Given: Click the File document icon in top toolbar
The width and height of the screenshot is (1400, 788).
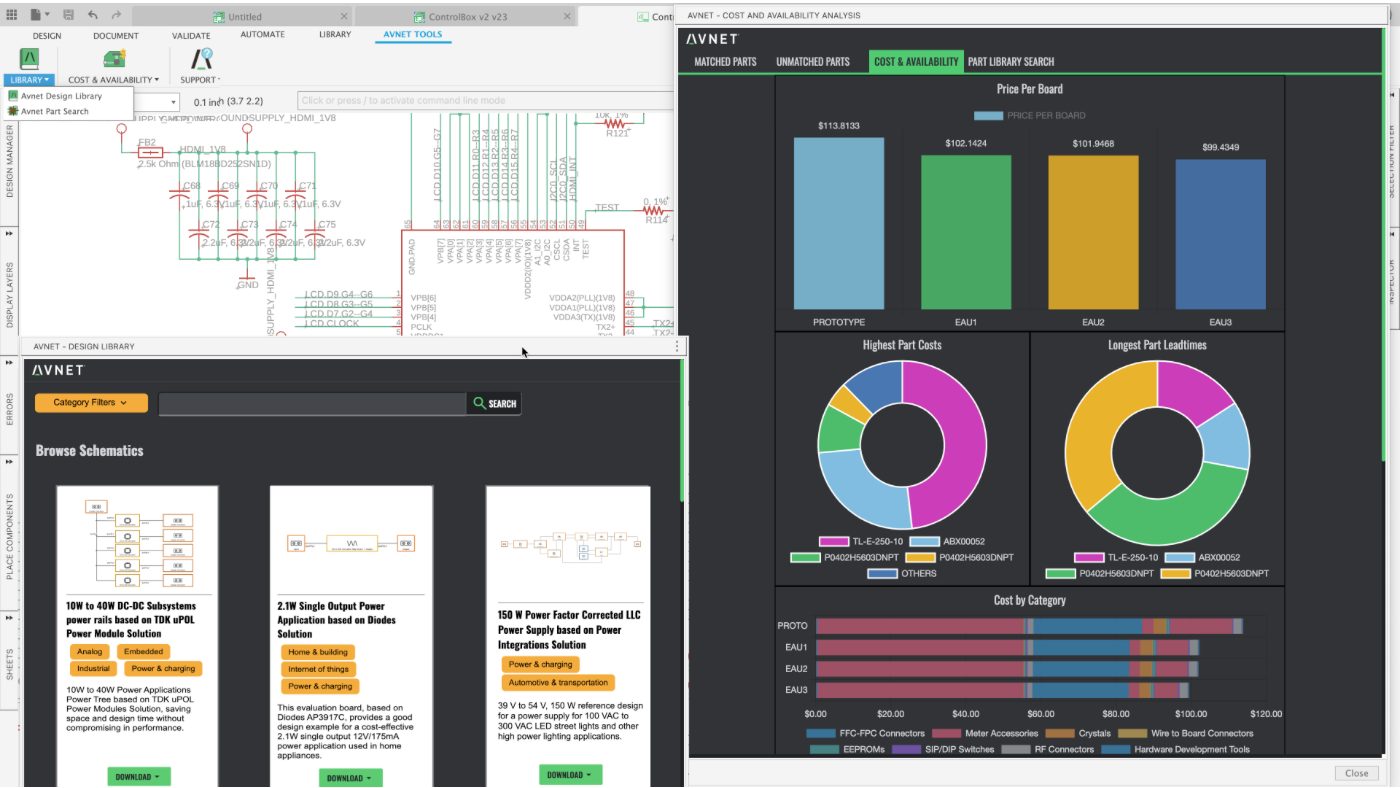Looking at the screenshot, I should coord(36,15).
